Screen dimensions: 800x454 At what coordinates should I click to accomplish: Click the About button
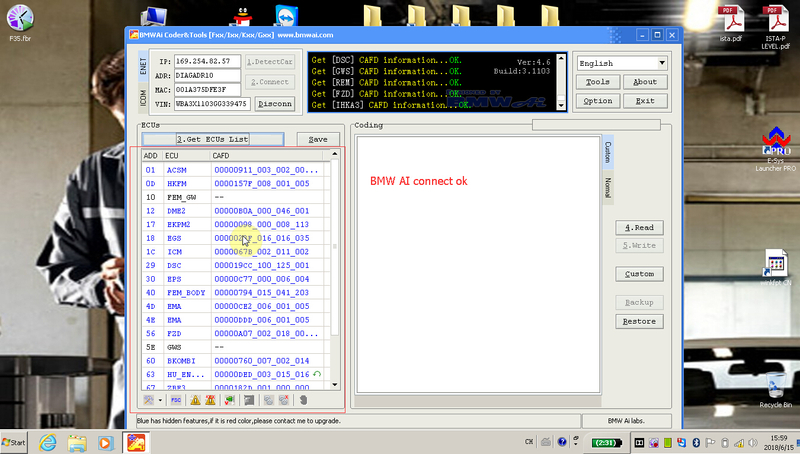coord(645,82)
